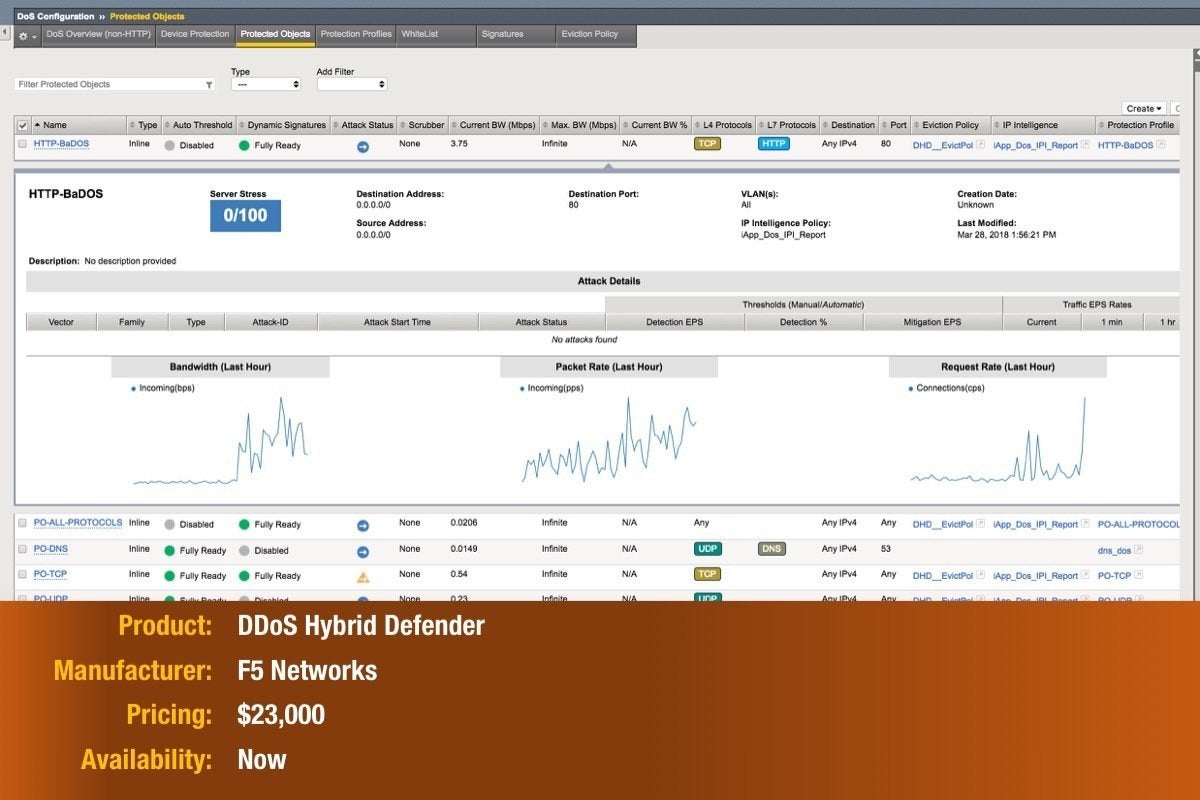
Task: Check the PO-TCP row checkbox
Action: click(x=23, y=575)
